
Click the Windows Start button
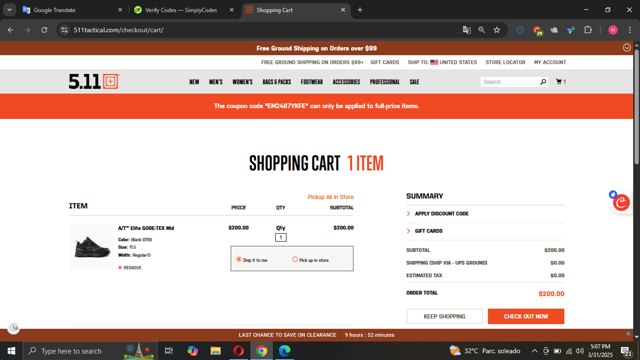pyautogui.click(x=11, y=351)
